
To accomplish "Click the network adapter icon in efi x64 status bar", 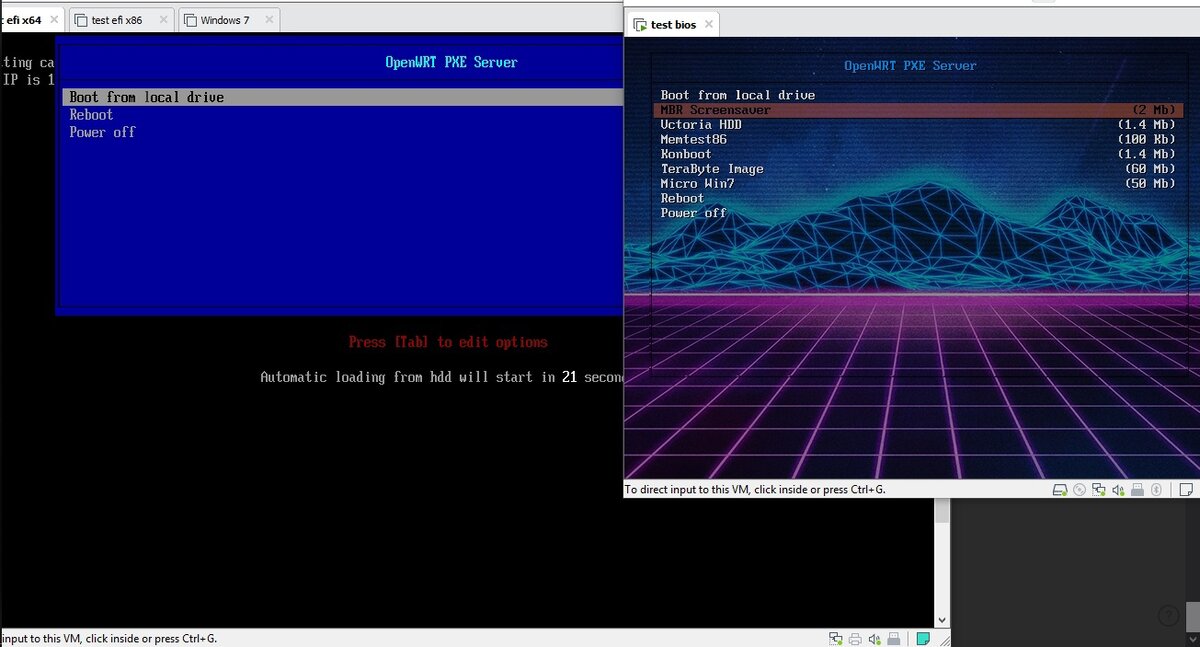I will click(836, 638).
